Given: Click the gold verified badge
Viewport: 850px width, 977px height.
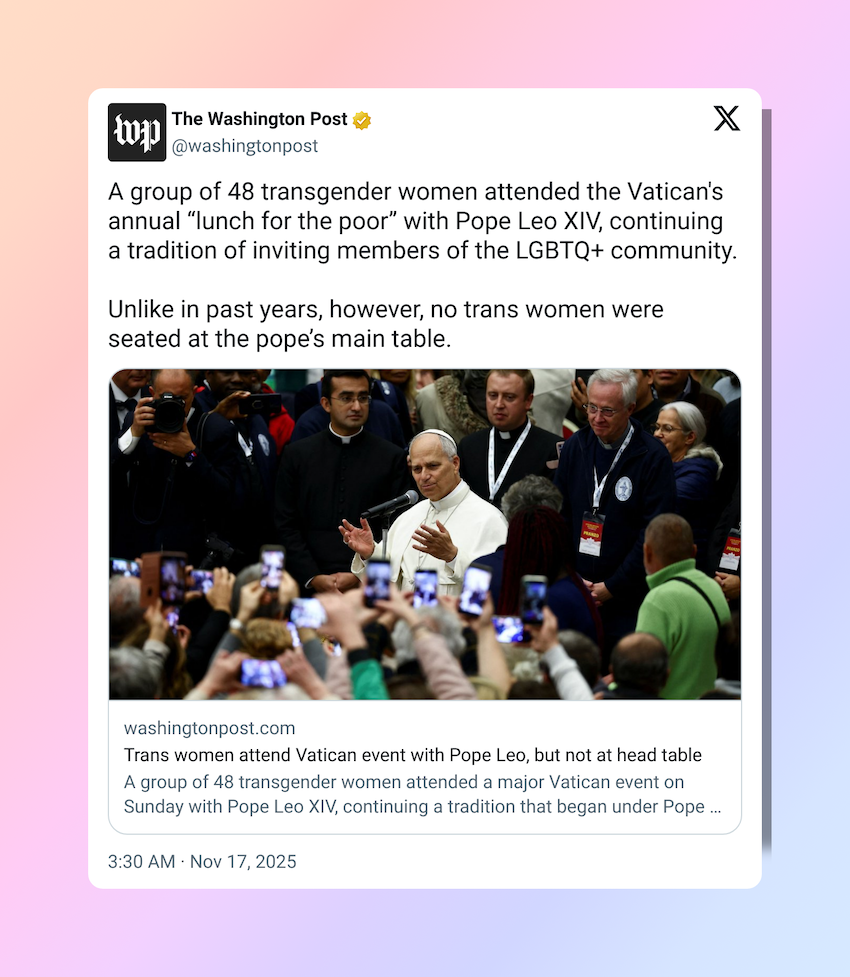Looking at the screenshot, I should (362, 120).
